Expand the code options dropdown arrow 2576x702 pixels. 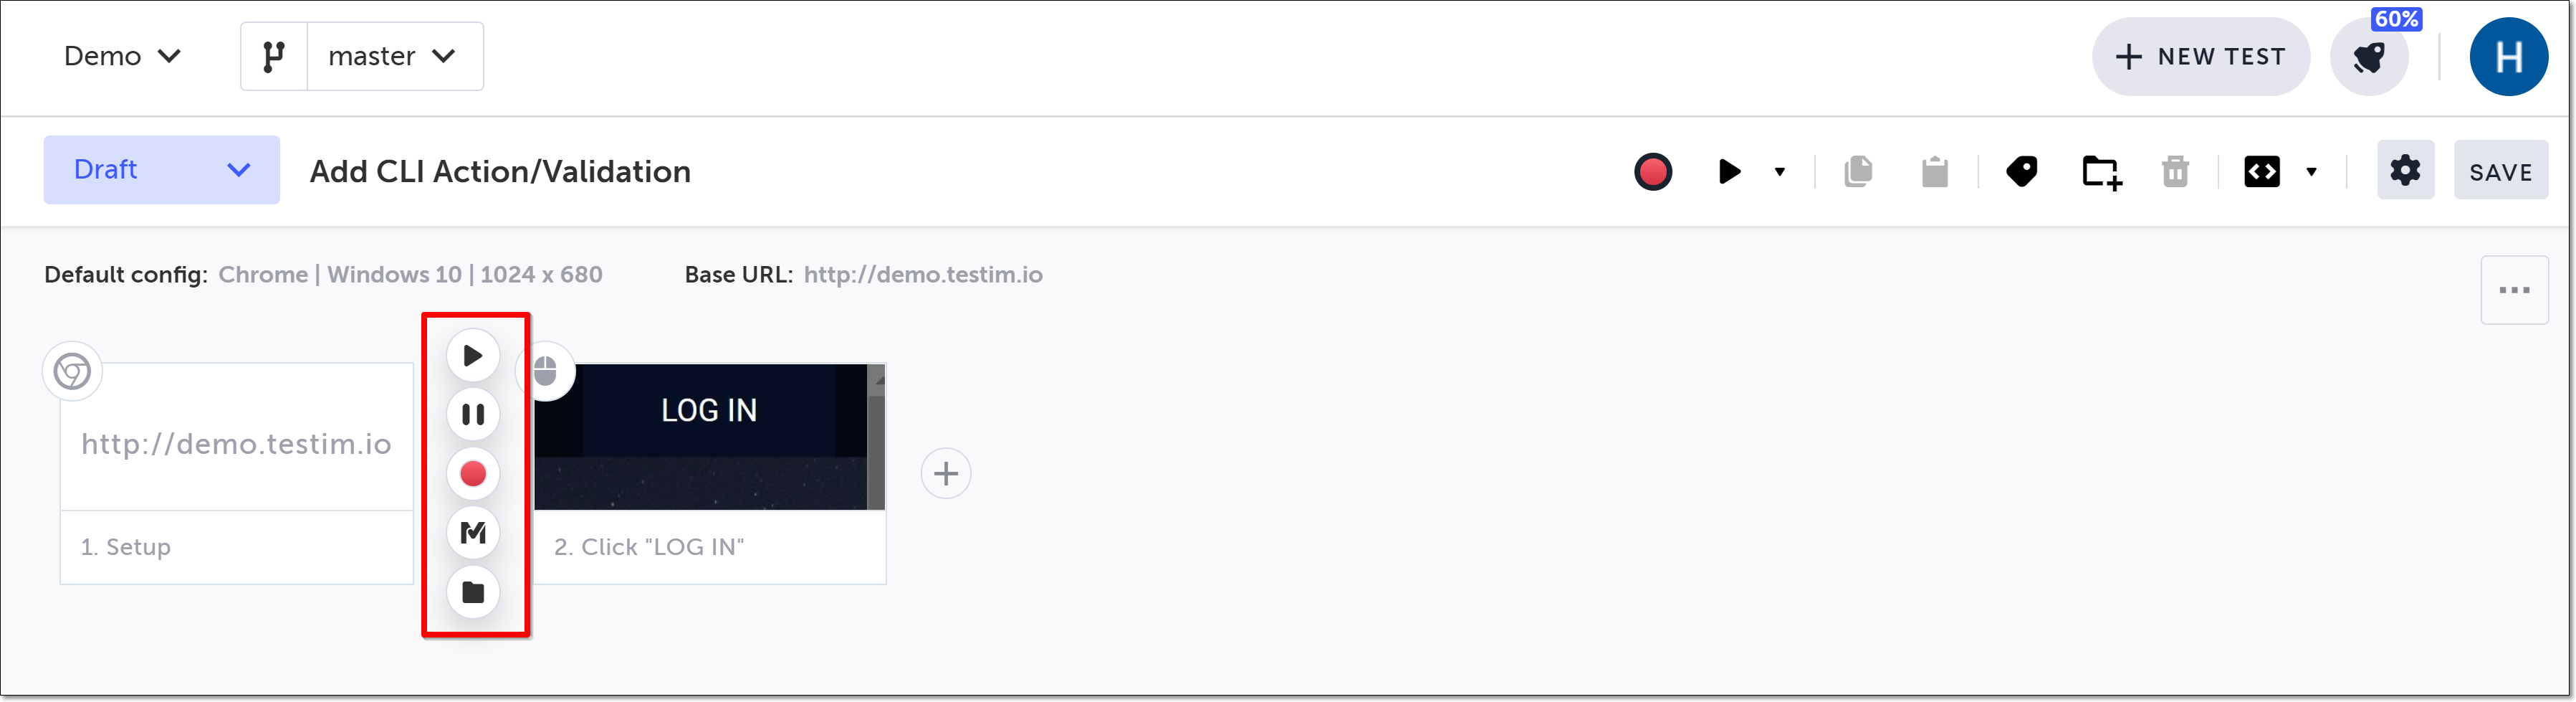click(x=2312, y=172)
